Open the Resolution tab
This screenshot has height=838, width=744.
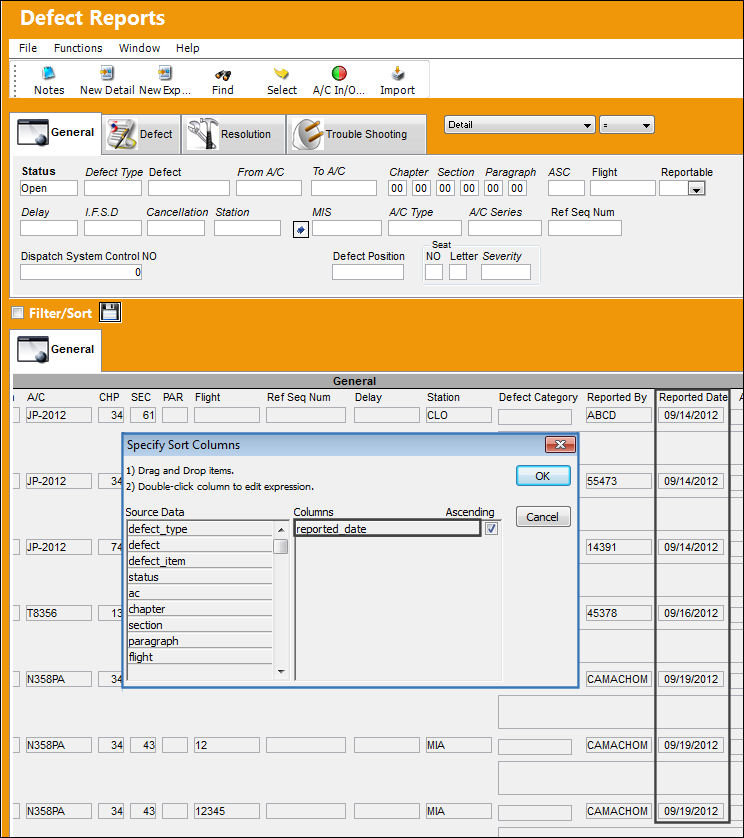[234, 134]
